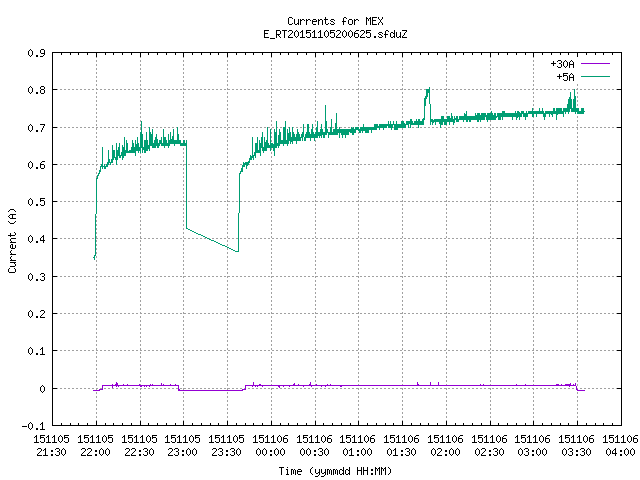Click the 151106 03:30 x-axis label
The width and height of the screenshot is (640, 480).
[576, 445]
